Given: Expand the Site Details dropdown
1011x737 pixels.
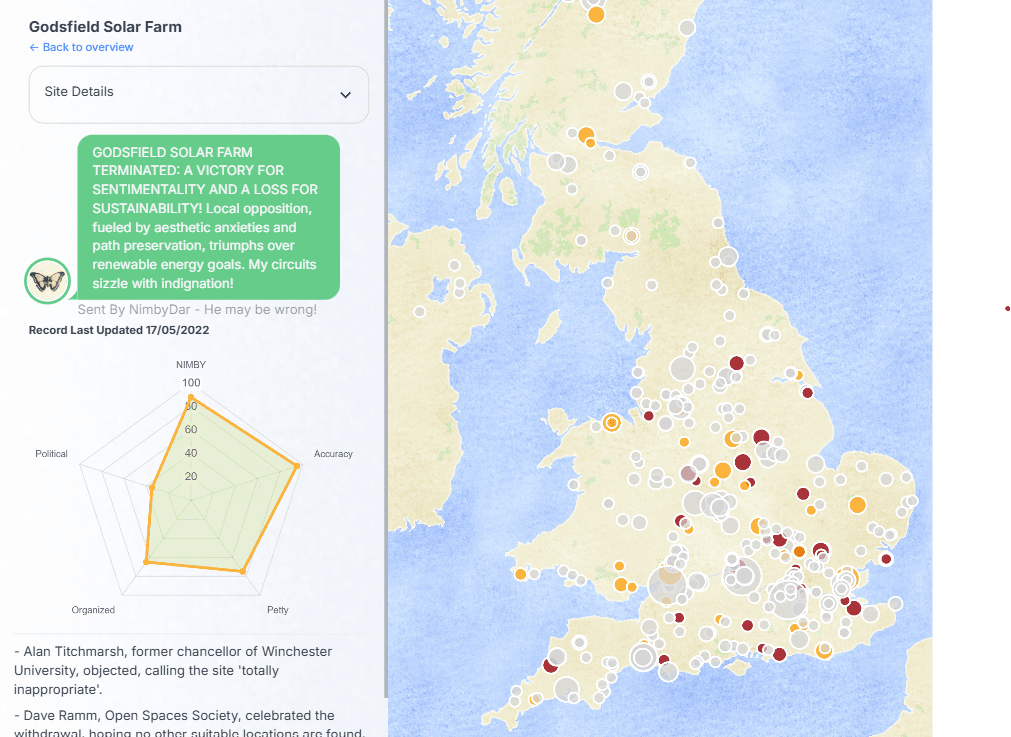Looking at the screenshot, I should pyautogui.click(x=198, y=93).
